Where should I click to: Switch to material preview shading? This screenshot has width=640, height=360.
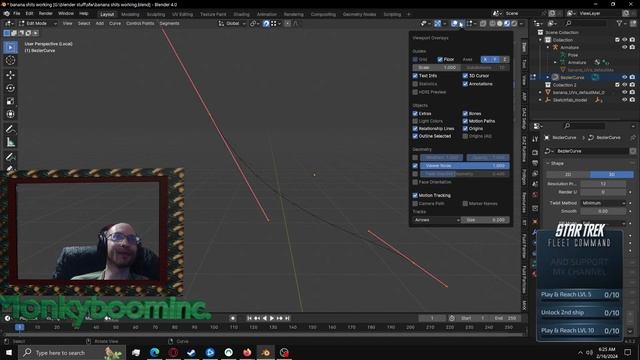[x=507, y=24]
